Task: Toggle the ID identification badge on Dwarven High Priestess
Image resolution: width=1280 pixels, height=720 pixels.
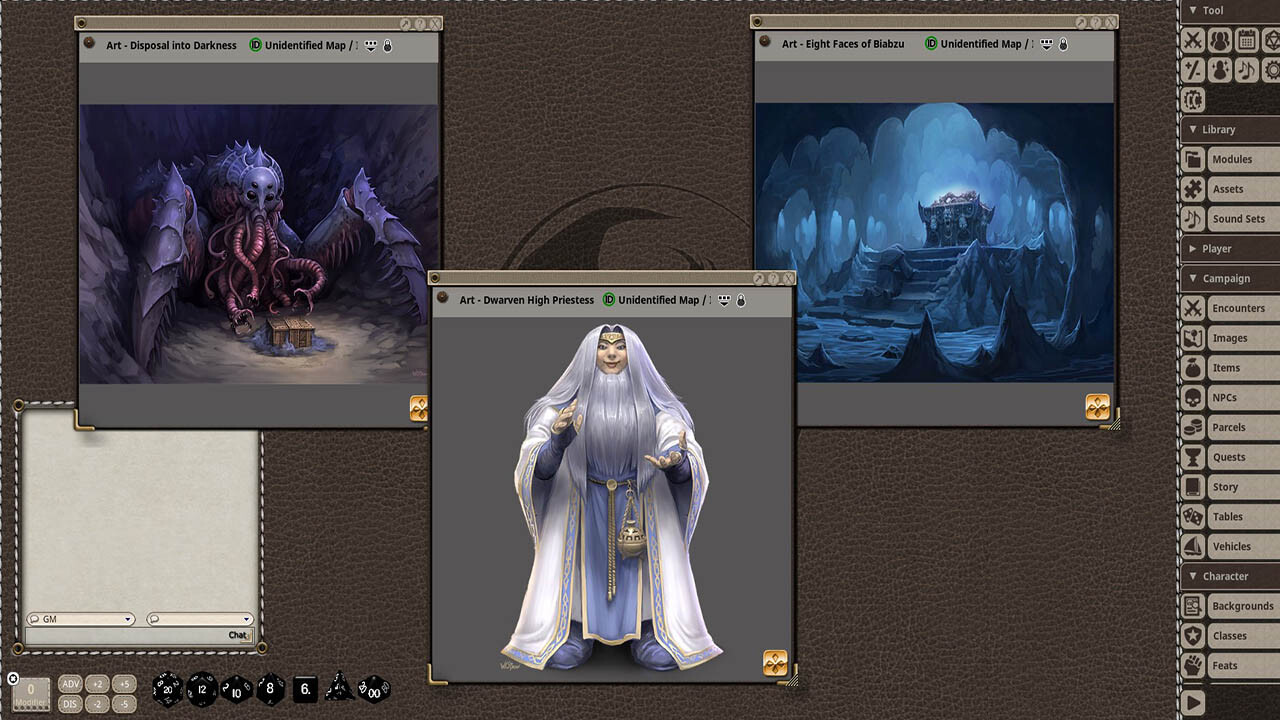Action: click(610, 299)
